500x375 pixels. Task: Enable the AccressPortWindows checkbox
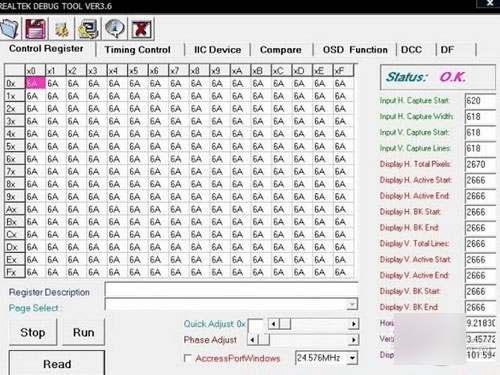pyautogui.click(x=188, y=358)
